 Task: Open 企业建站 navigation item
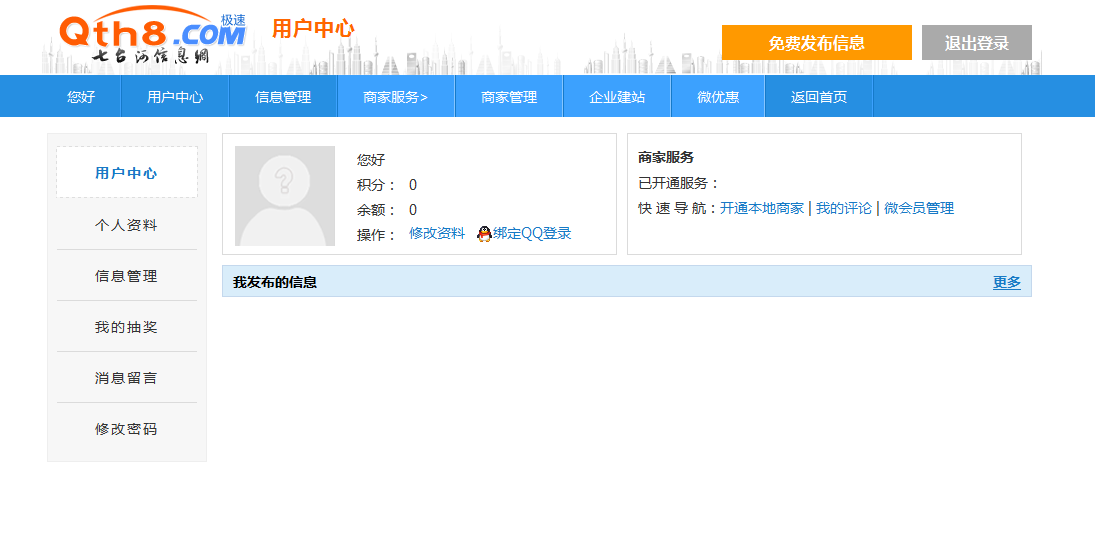(x=617, y=97)
